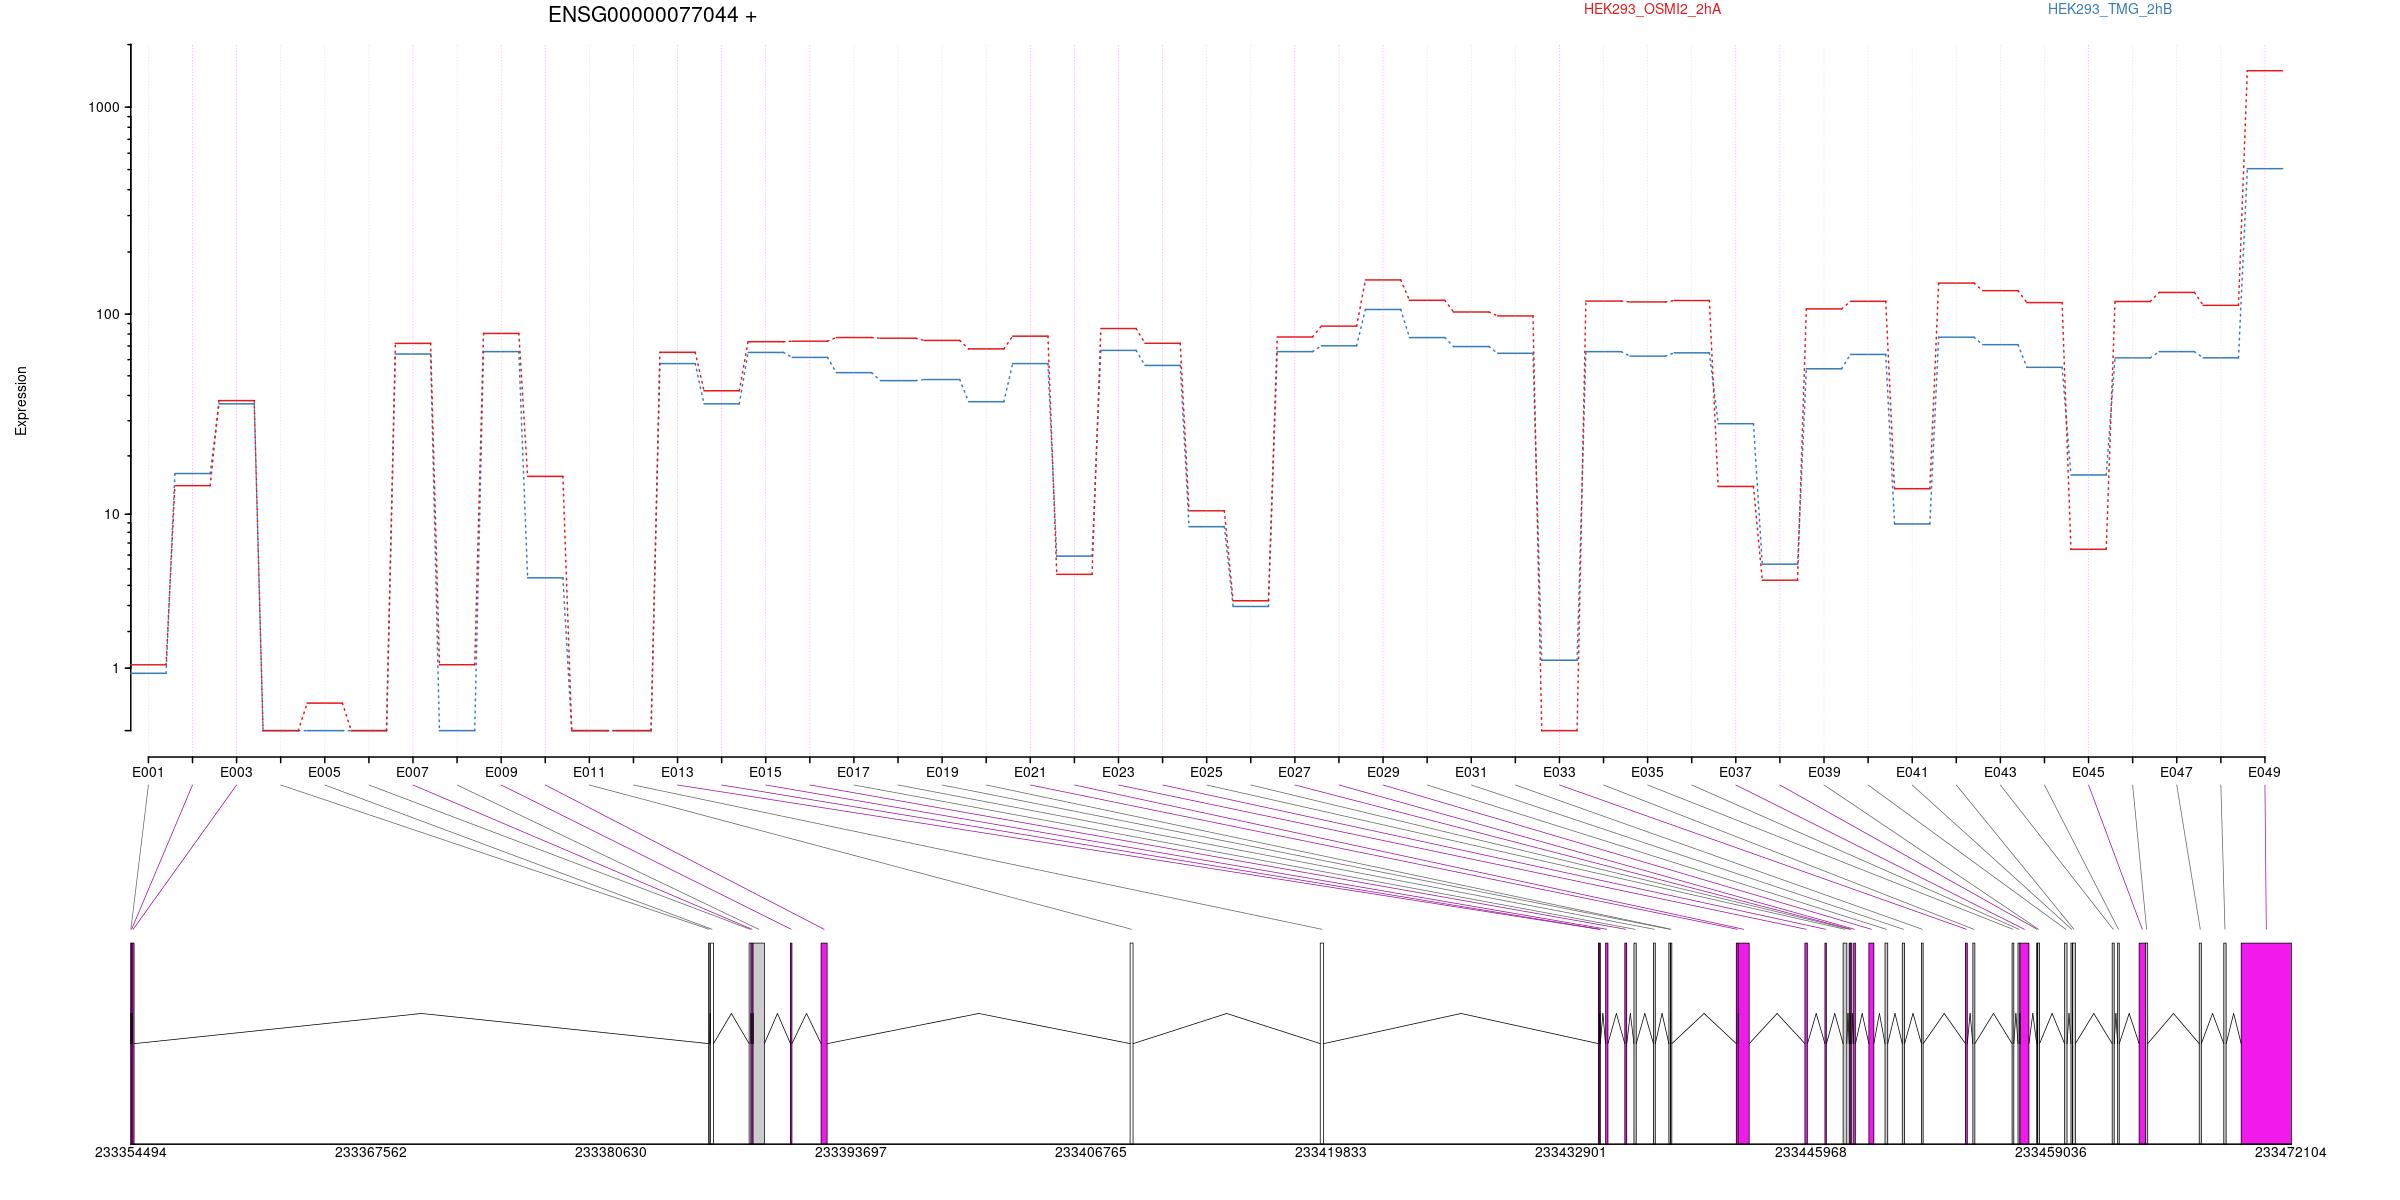Viewport: 2400px width, 1200px height.
Task: Select exon label E027
Action: (1294, 772)
